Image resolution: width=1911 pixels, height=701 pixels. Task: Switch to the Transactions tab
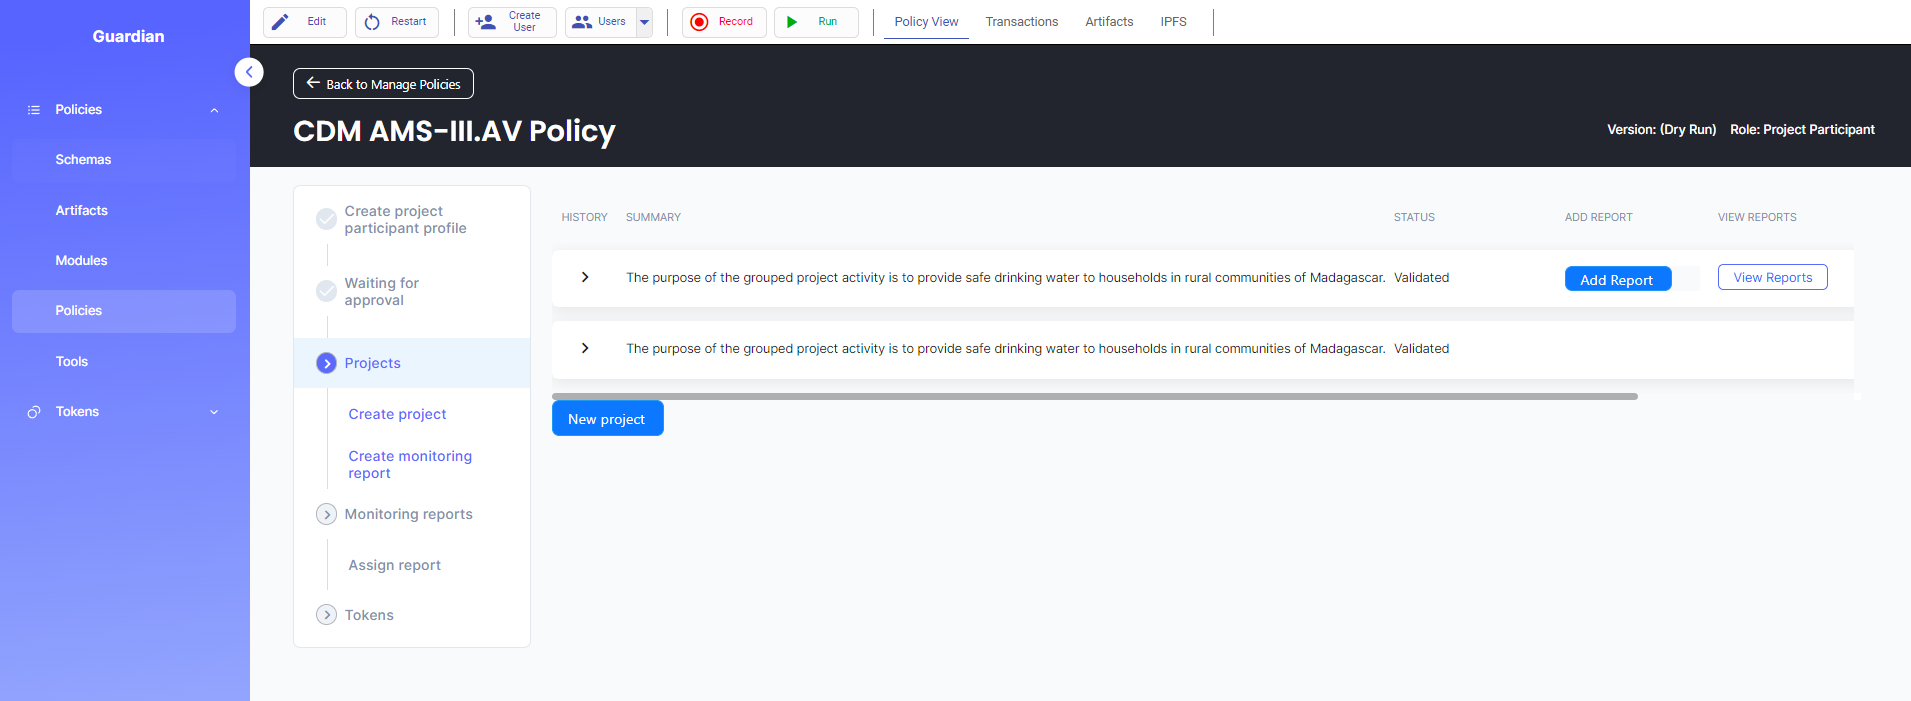[x=1021, y=22]
